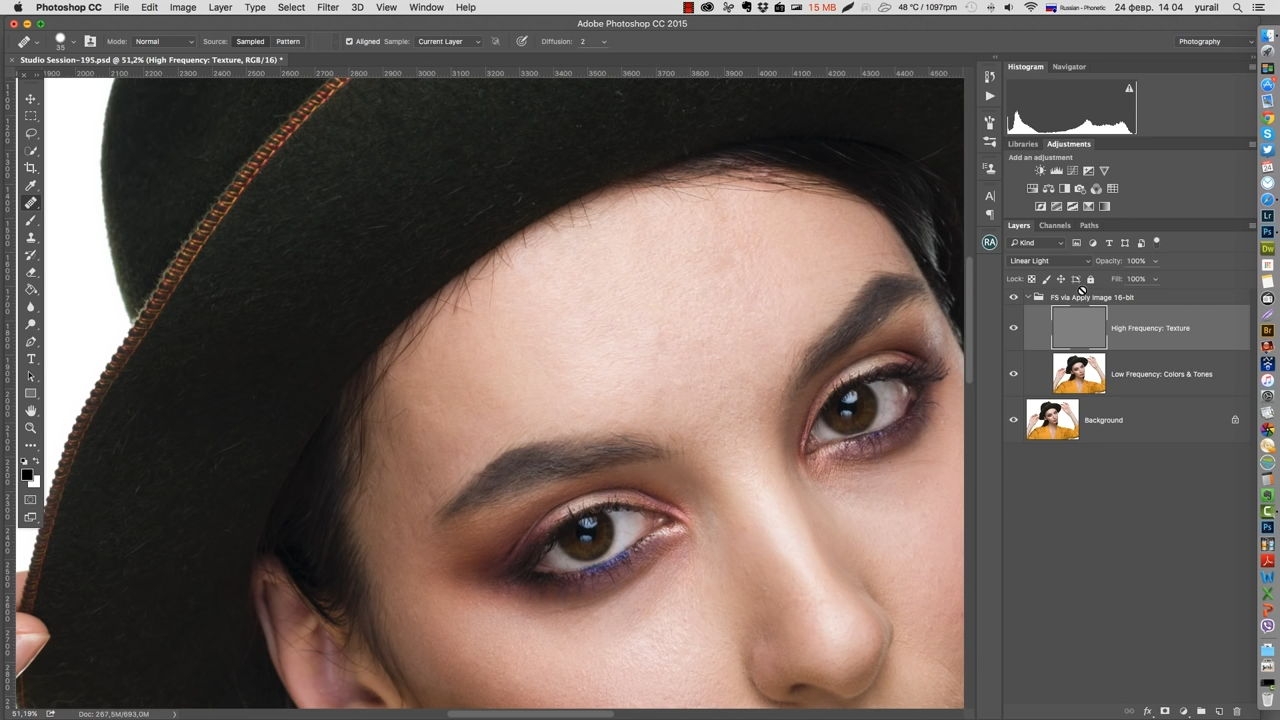Hide the Low Frequency: Colors & Tones layer

click(x=1013, y=374)
